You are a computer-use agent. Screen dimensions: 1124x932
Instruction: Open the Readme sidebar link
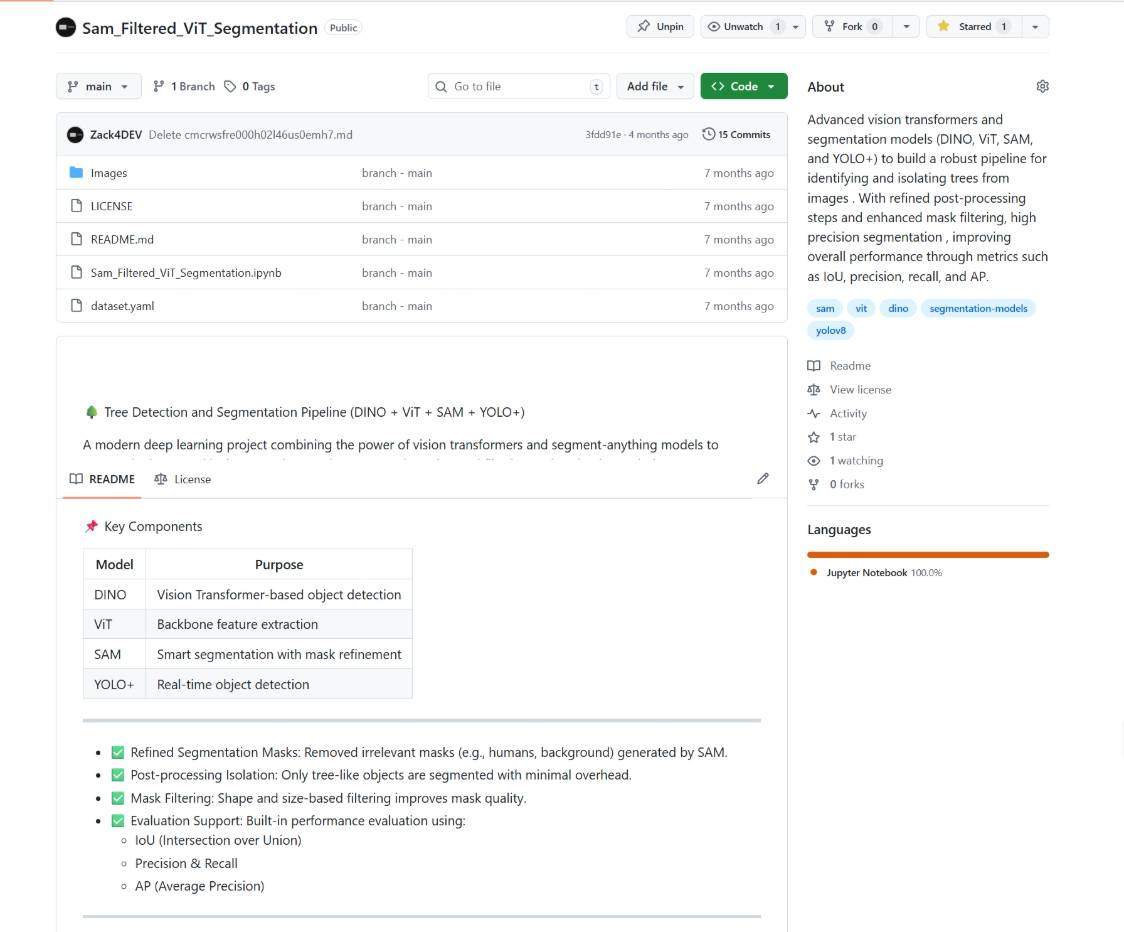pyautogui.click(x=839, y=366)
